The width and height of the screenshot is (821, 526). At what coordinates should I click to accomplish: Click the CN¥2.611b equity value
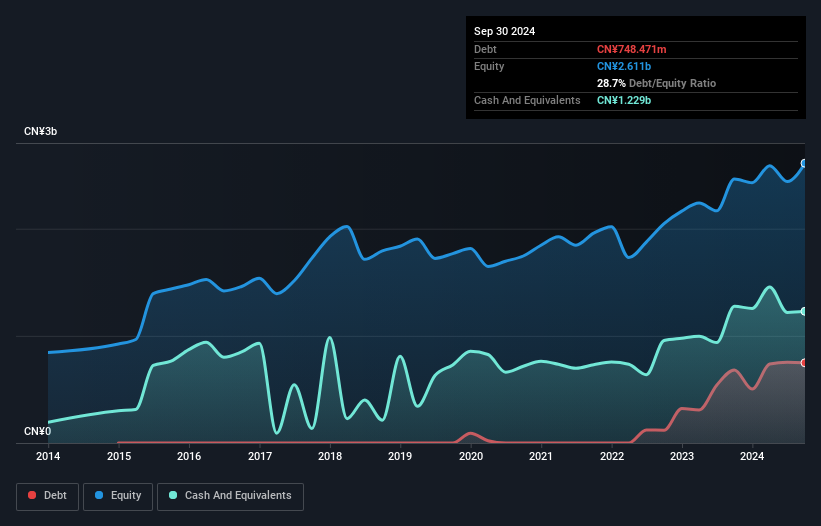624,66
